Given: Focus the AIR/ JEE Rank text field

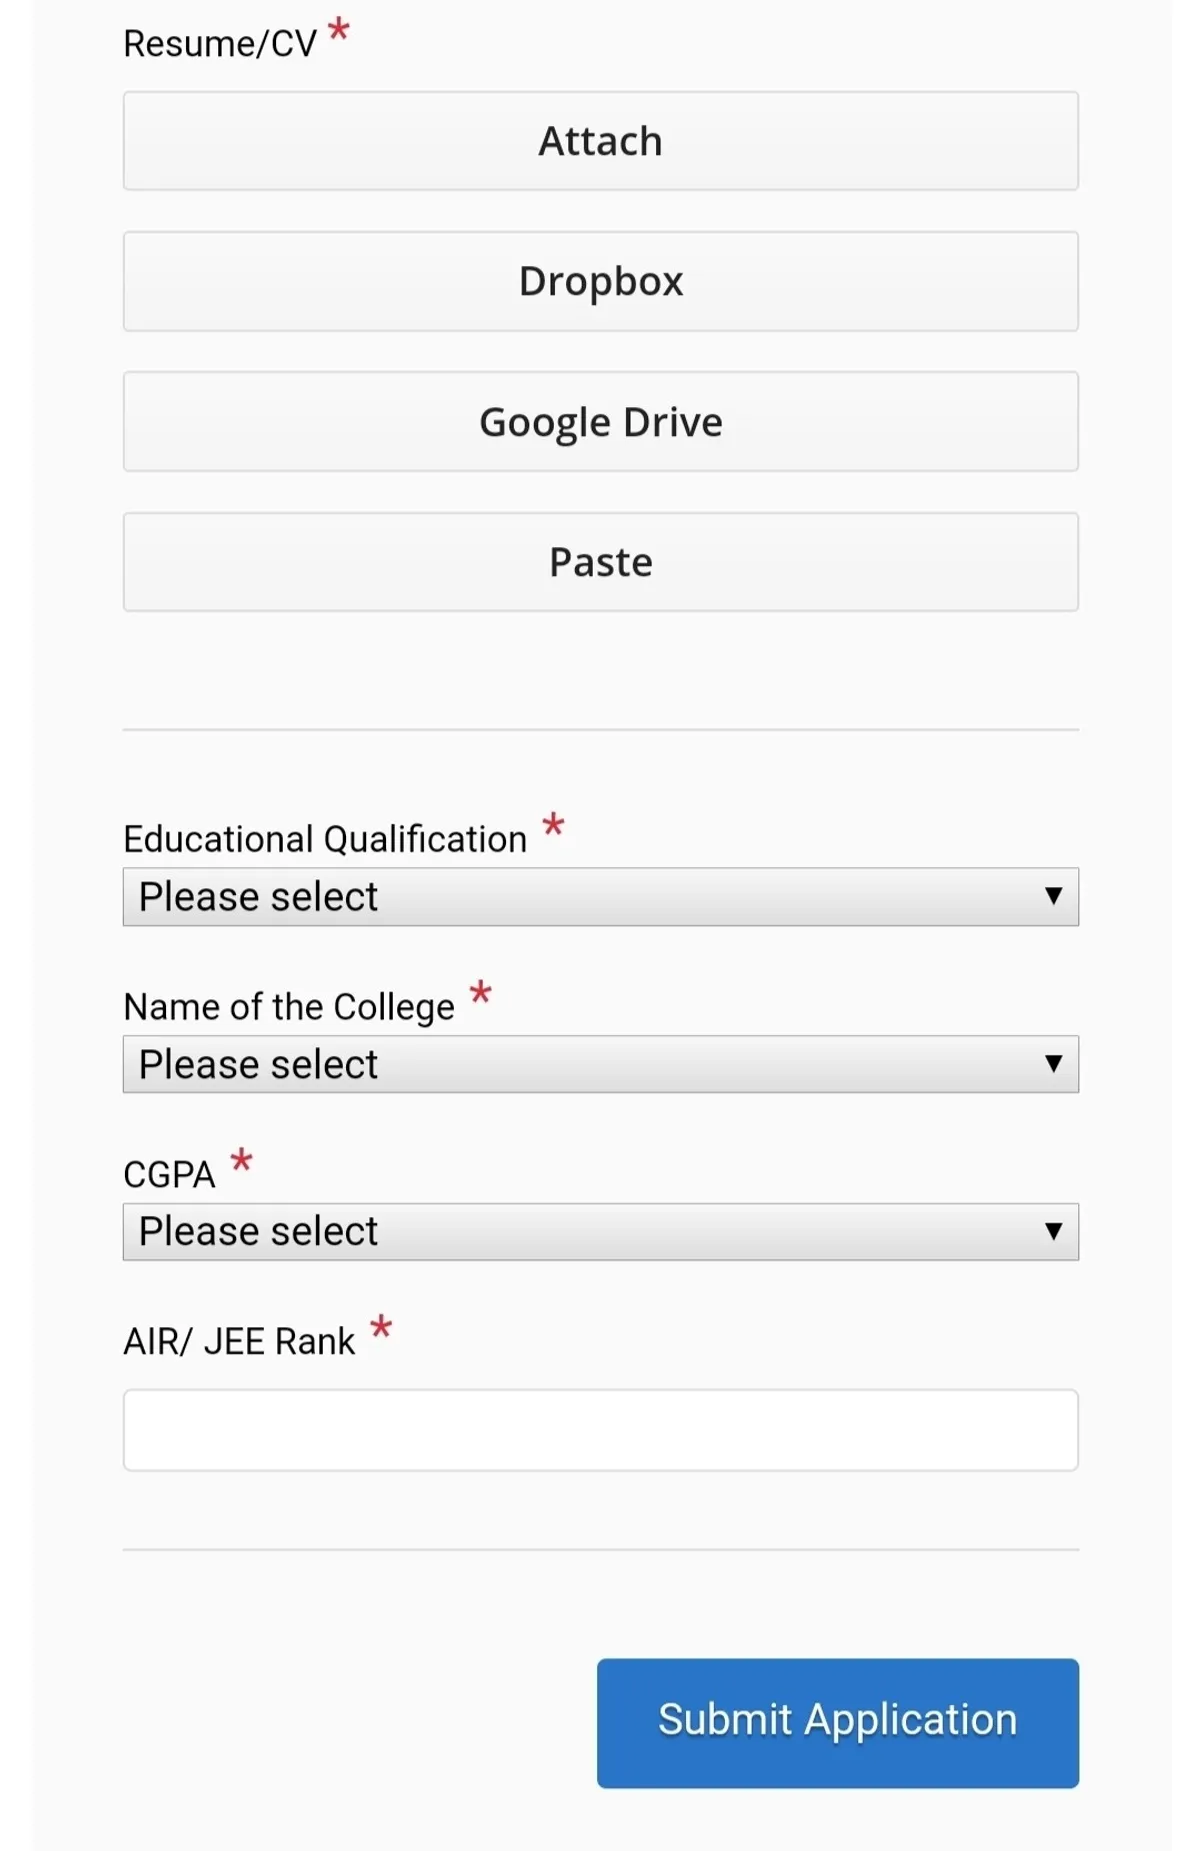Looking at the screenshot, I should pyautogui.click(x=600, y=1430).
